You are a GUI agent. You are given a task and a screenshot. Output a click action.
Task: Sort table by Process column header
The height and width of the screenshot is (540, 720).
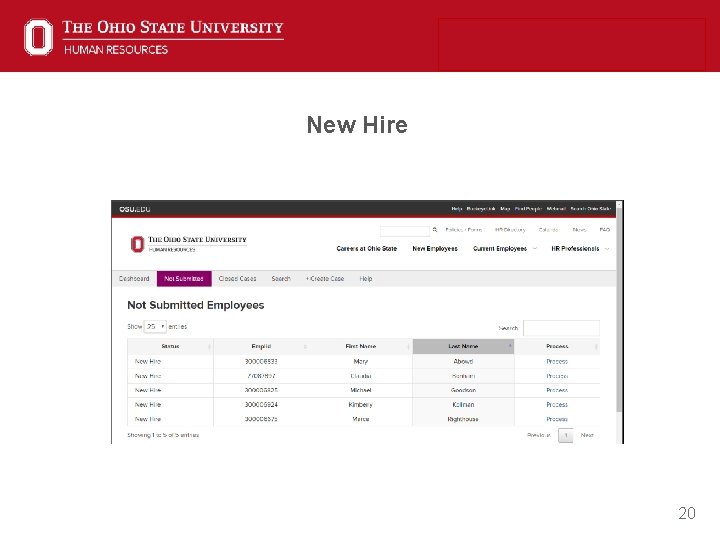pyautogui.click(x=557, y=346)
